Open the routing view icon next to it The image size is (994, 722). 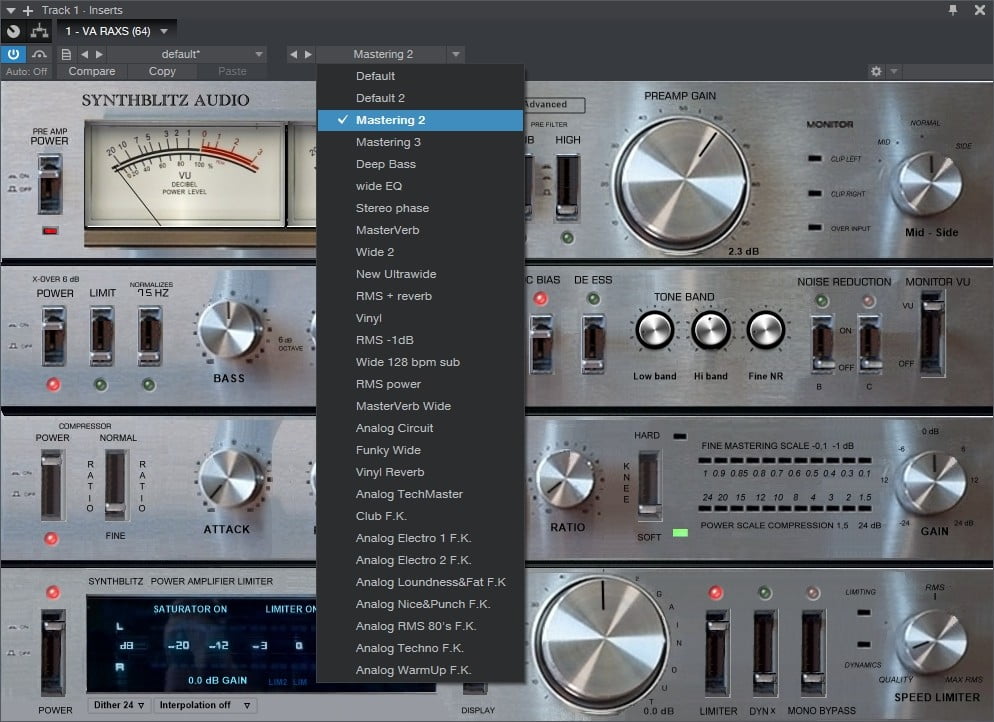pyautogui.click(x=38, y=31)
